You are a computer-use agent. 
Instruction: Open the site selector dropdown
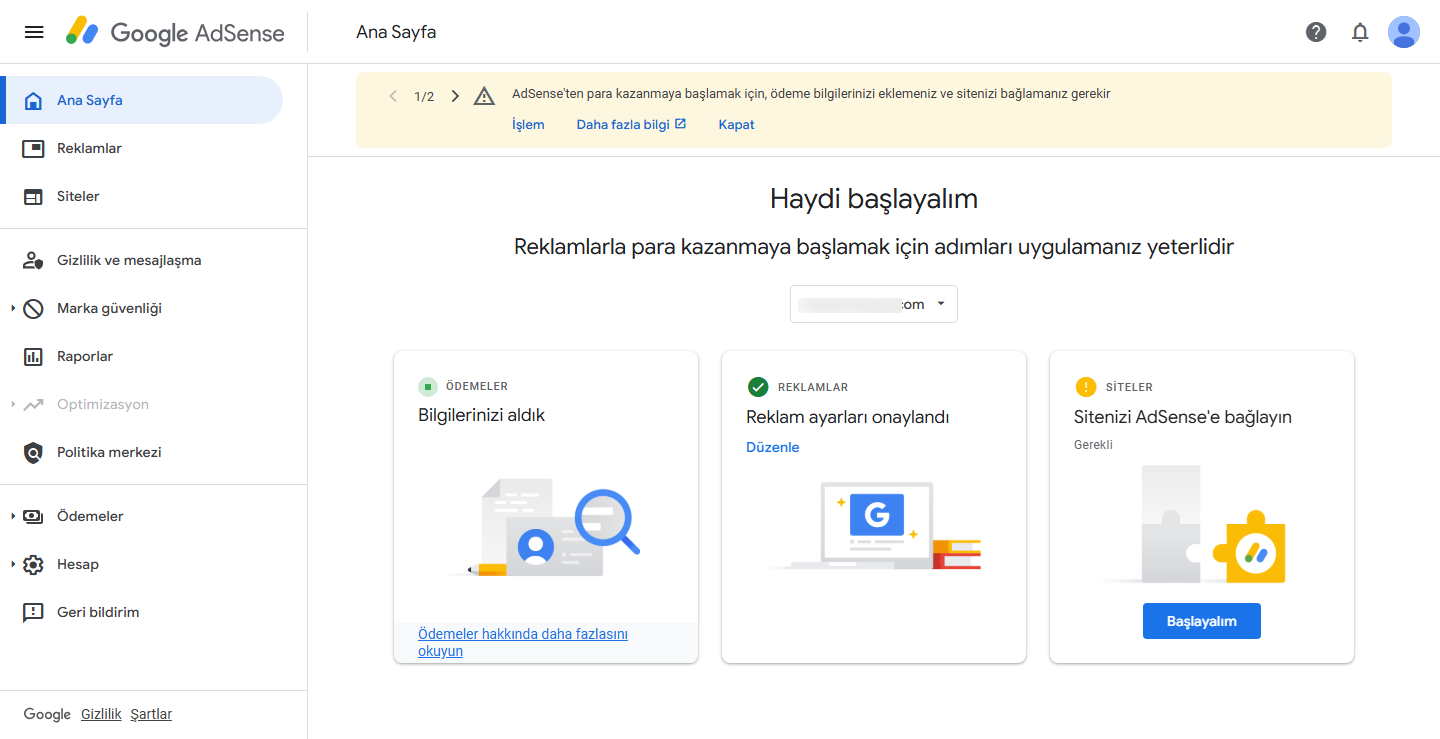point(874,304)
